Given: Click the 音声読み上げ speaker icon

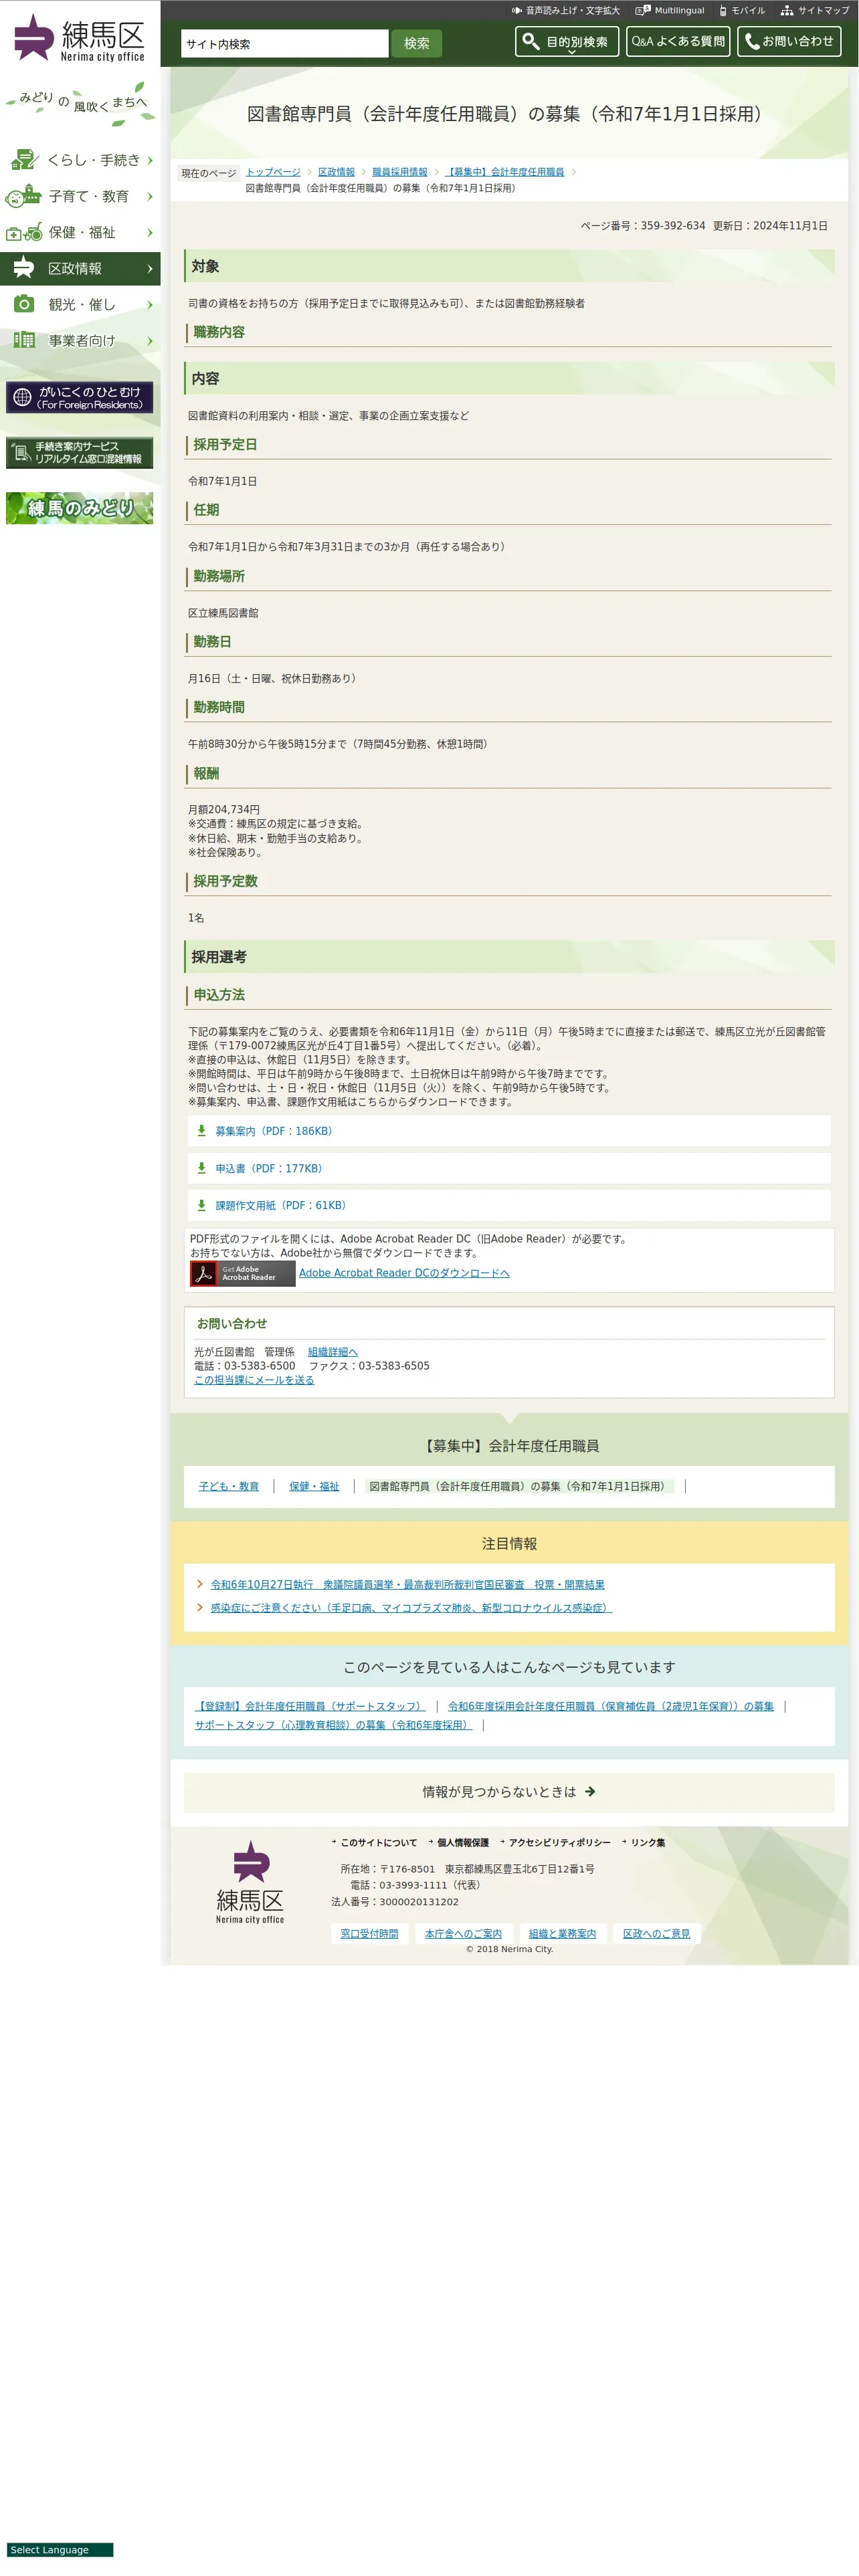Looking at the screenshot, I should [516, 10].
